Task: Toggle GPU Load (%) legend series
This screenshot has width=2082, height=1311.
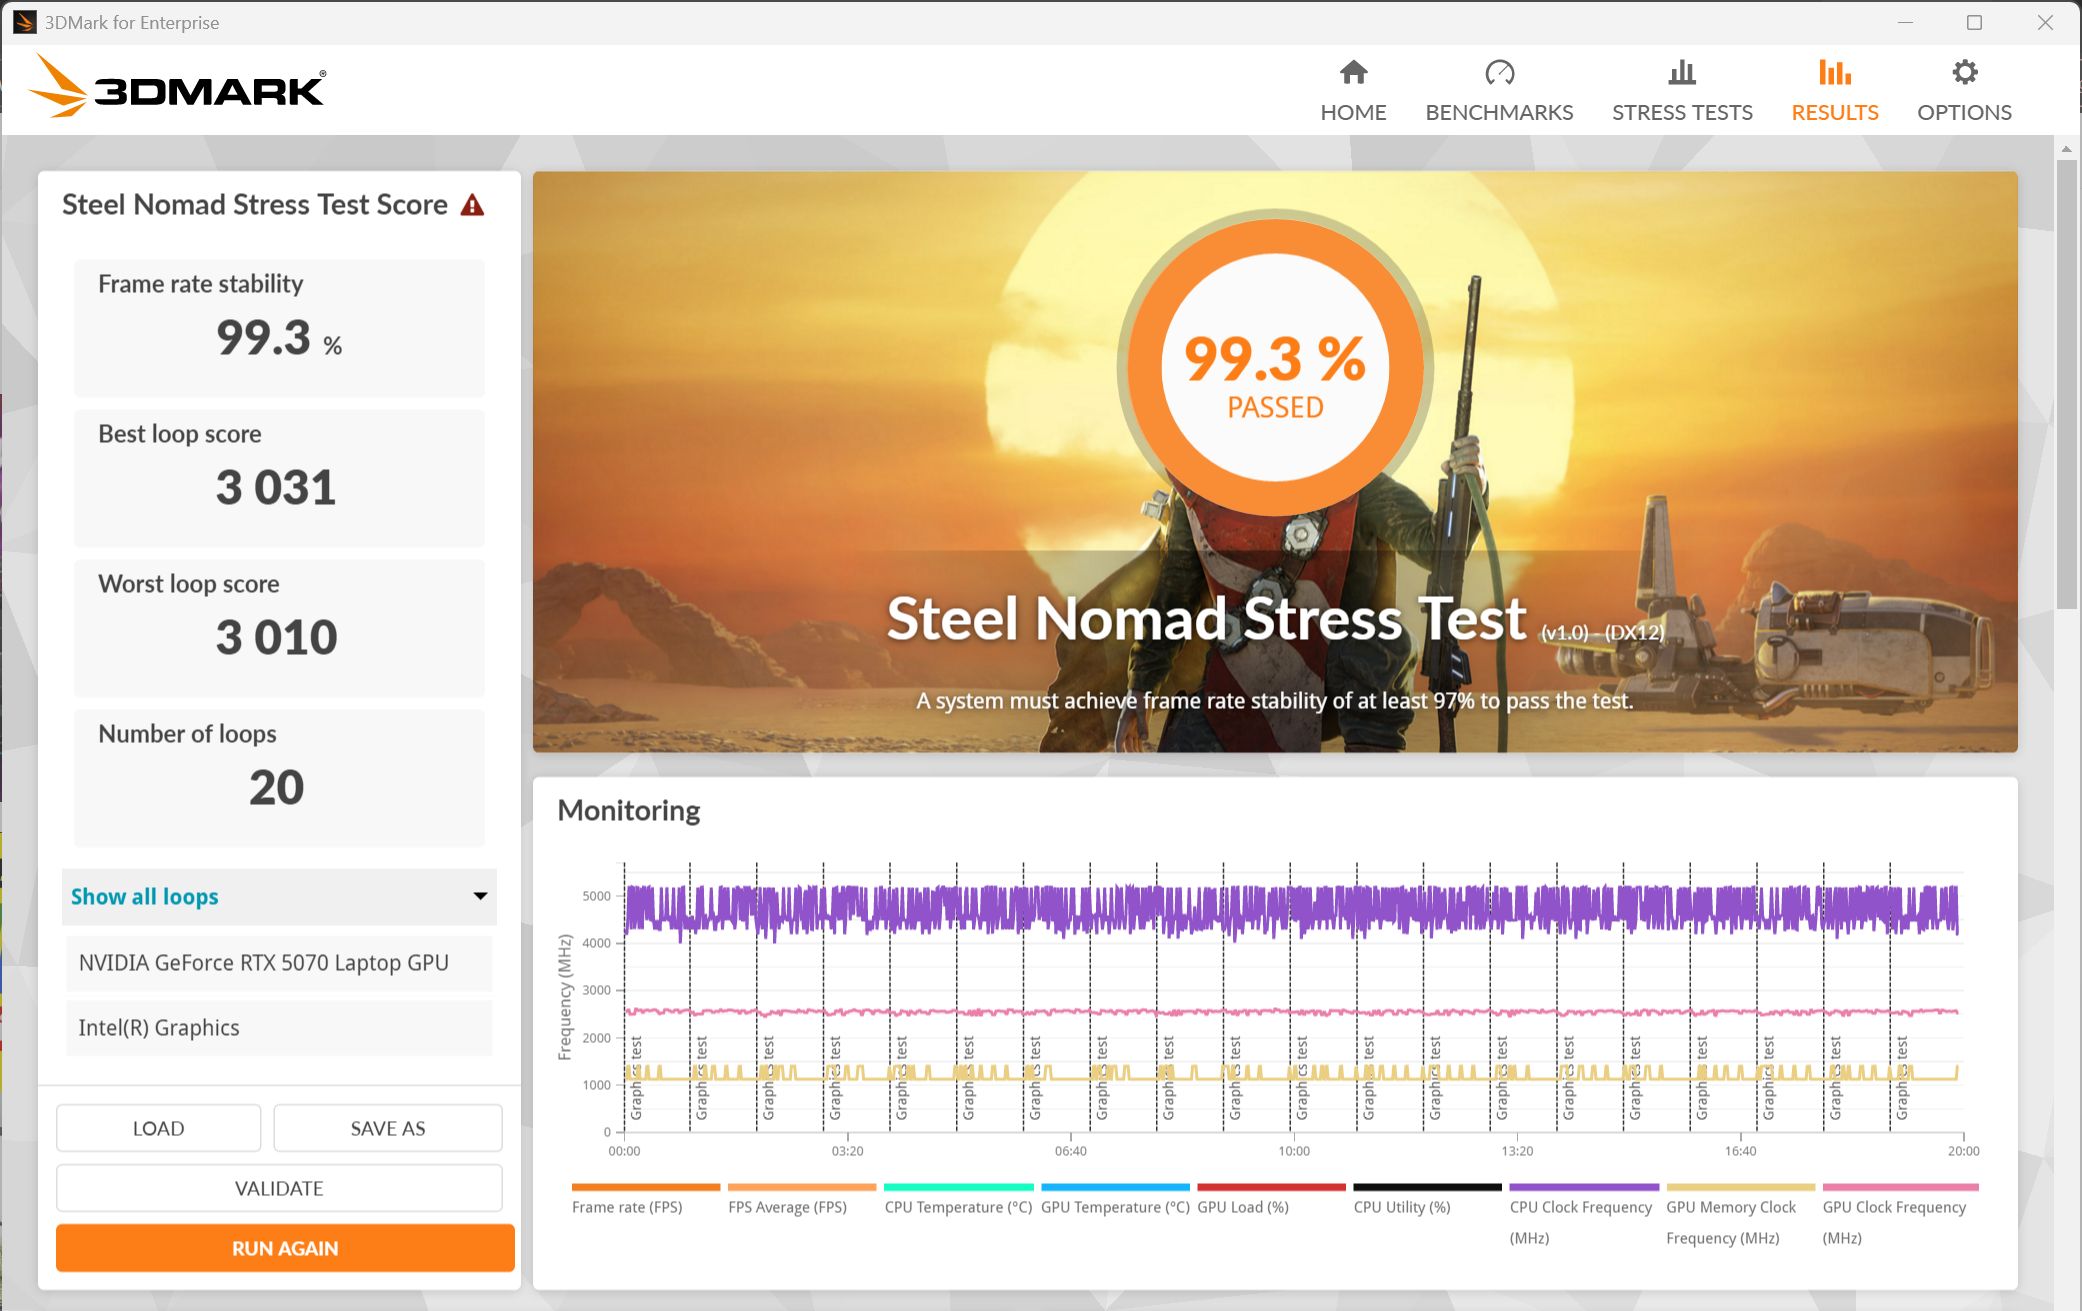Action: [x=1242, y=1207]
